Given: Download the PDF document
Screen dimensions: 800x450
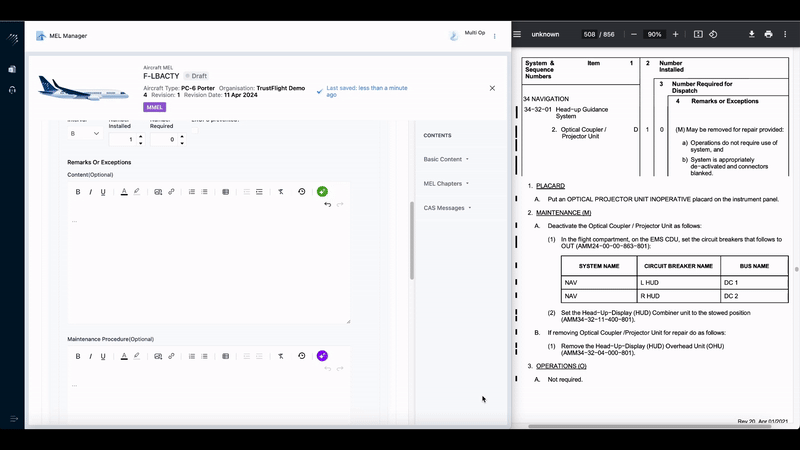Looking at the screenshot, I should (x=751, y=34).
